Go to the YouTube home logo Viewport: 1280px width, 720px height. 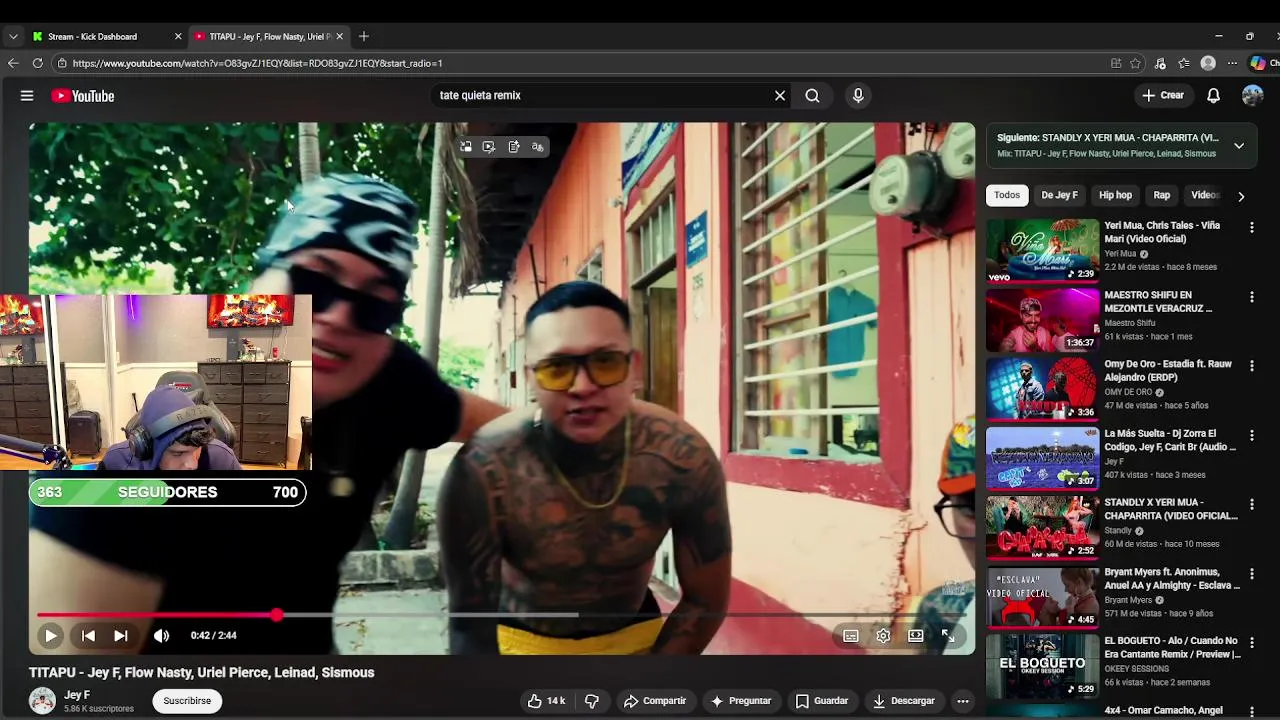coord(83,96)
